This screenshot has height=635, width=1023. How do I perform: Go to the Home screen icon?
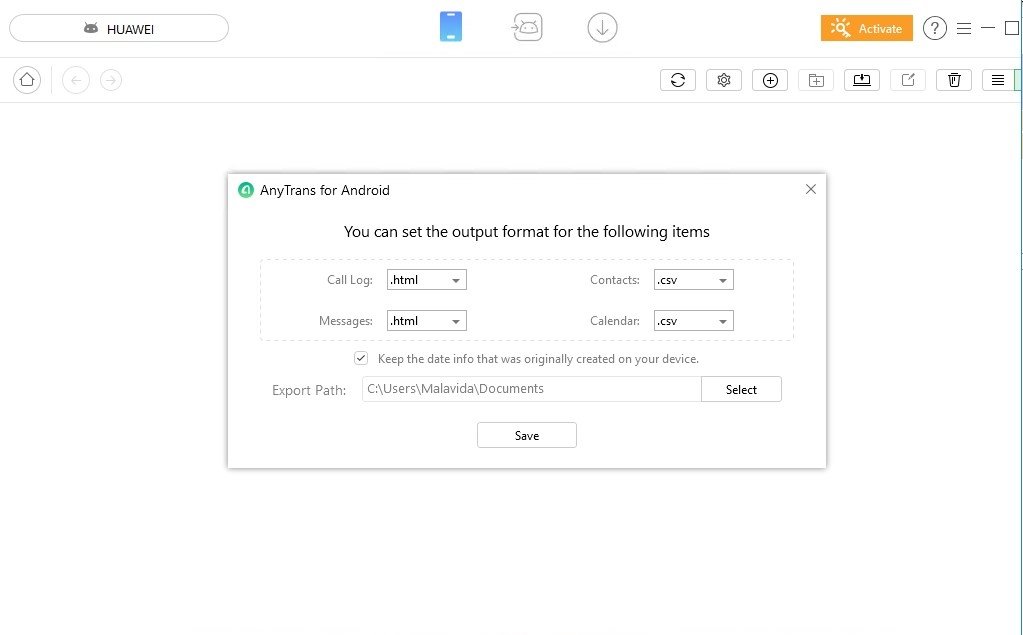(27, 80)
